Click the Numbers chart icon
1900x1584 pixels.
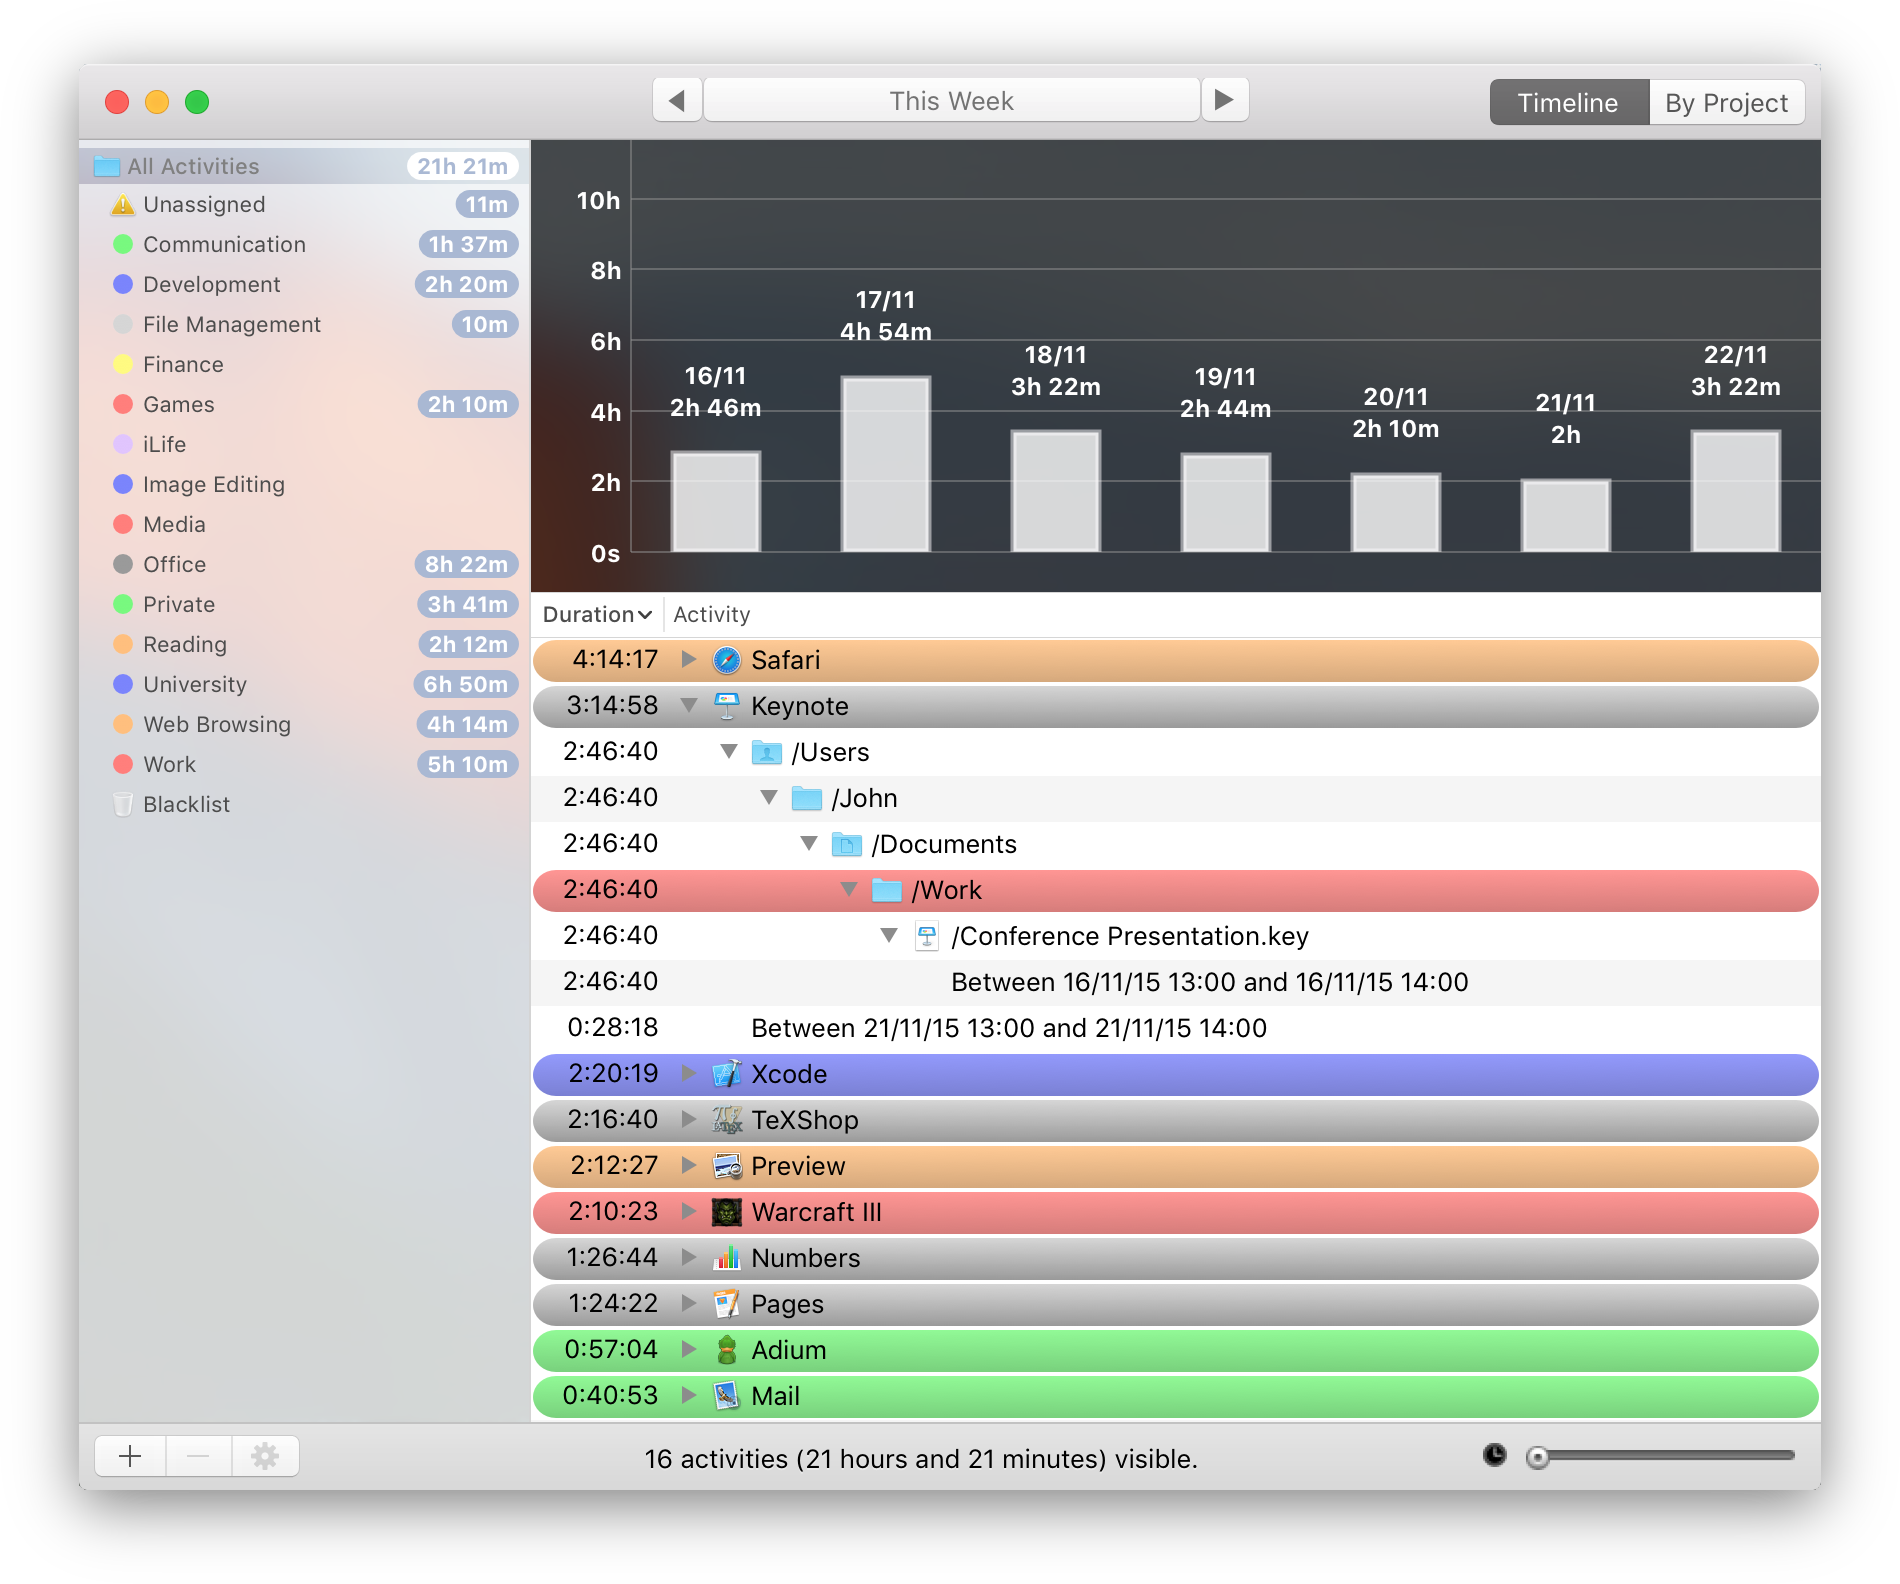click(x=727, y=1258)
